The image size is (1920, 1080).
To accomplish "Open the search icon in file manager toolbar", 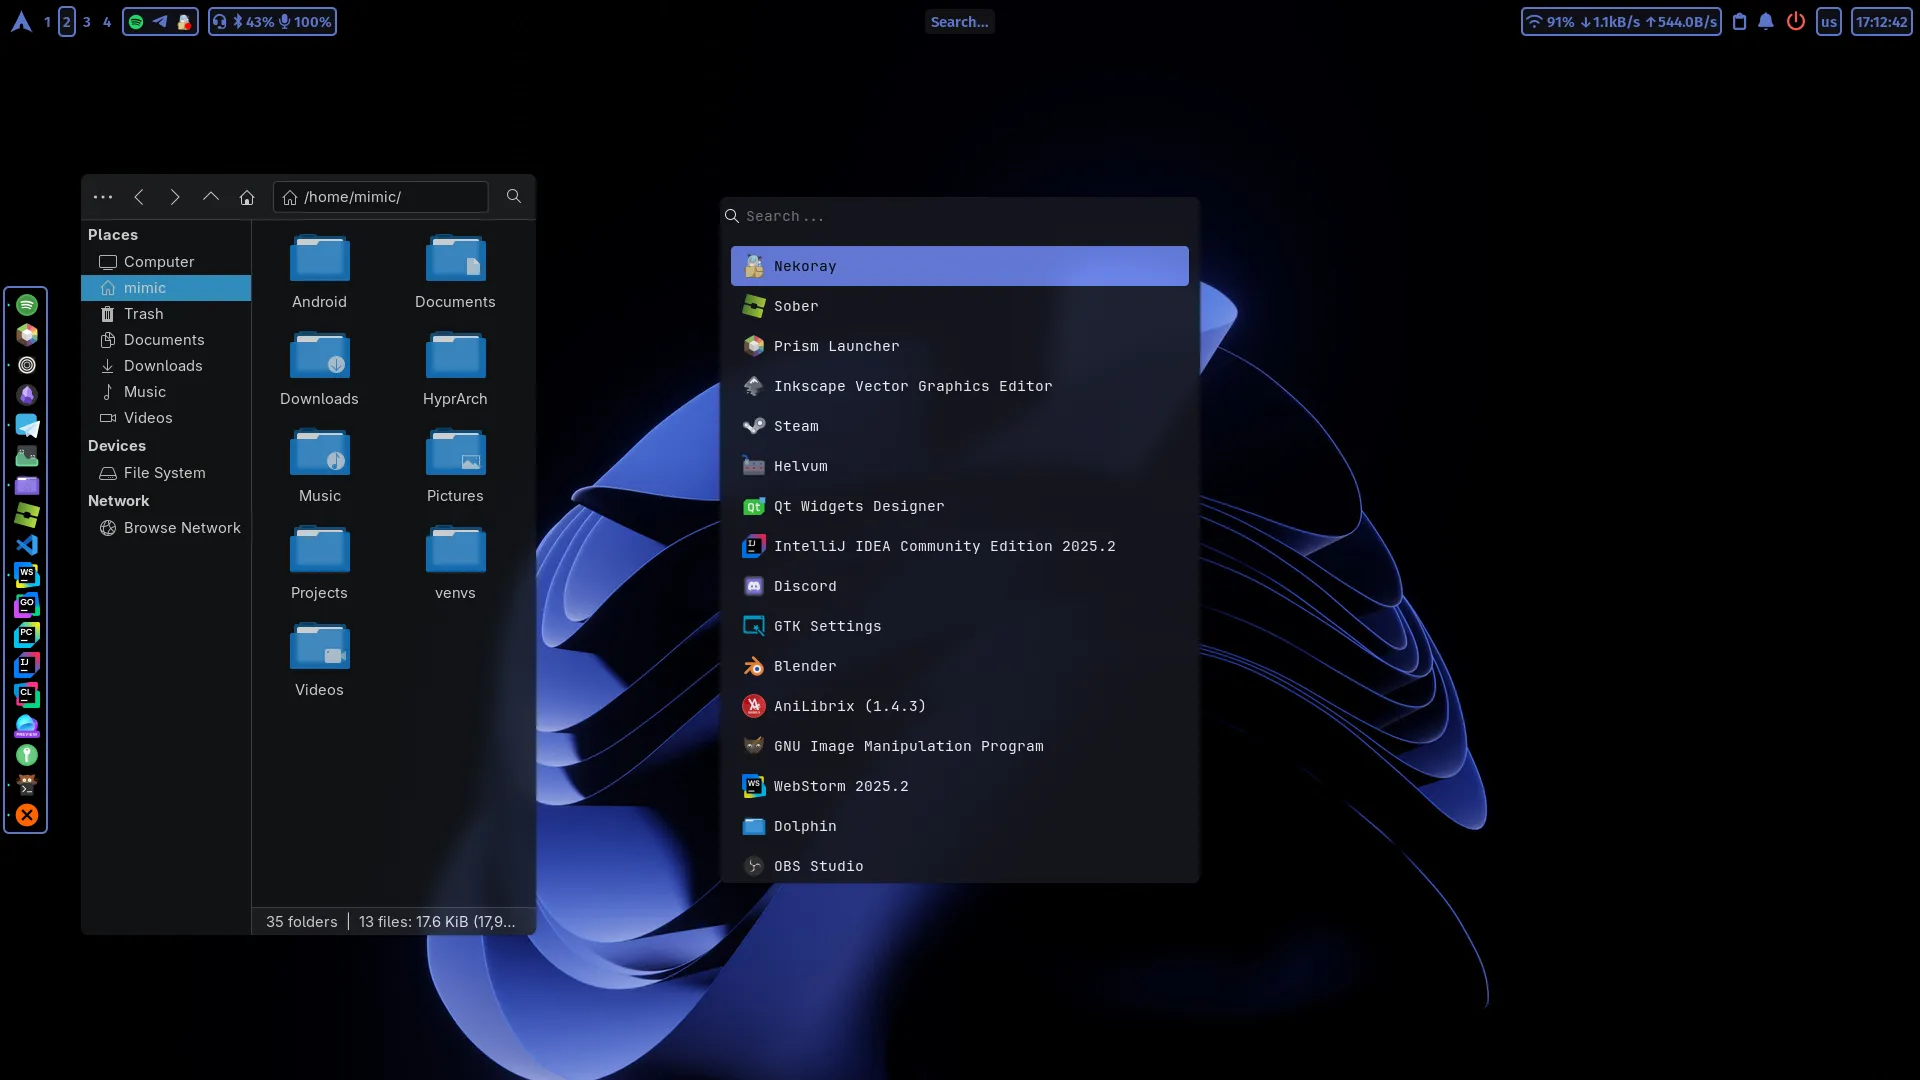I will coord(514,196).
